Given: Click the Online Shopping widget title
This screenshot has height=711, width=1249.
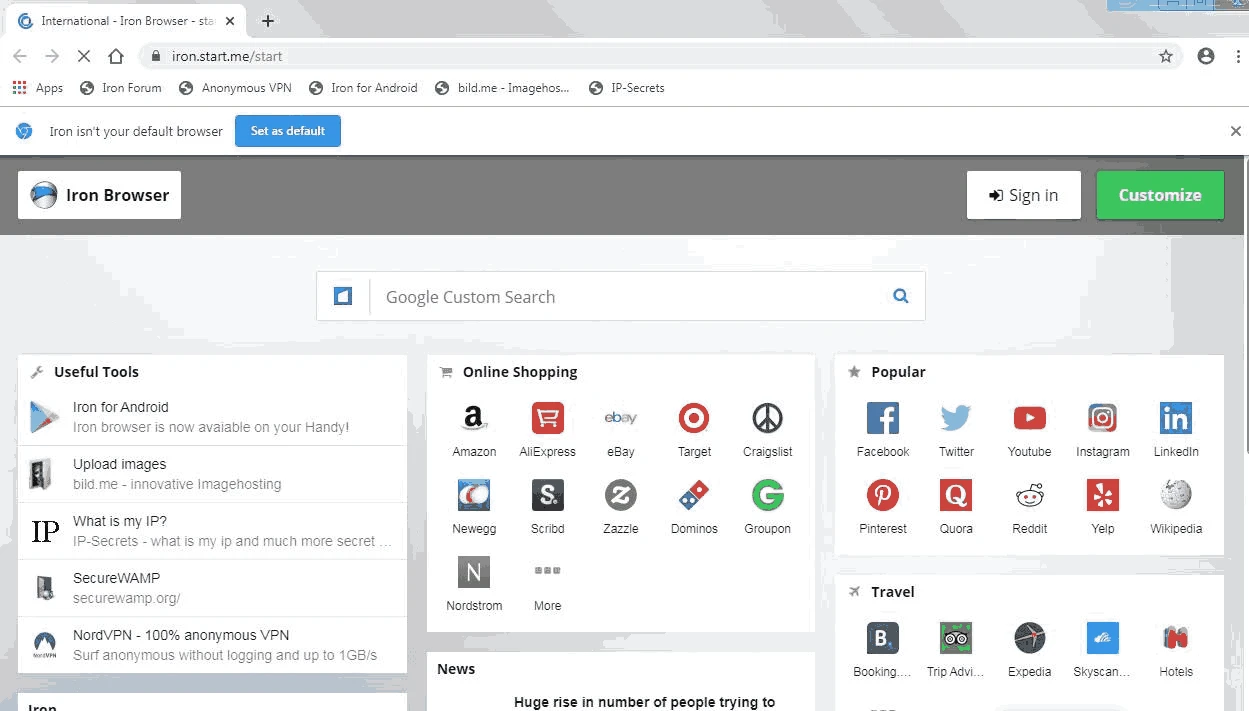Looking at the screenshot, I should pyautogui.click(x=520, y=372).
